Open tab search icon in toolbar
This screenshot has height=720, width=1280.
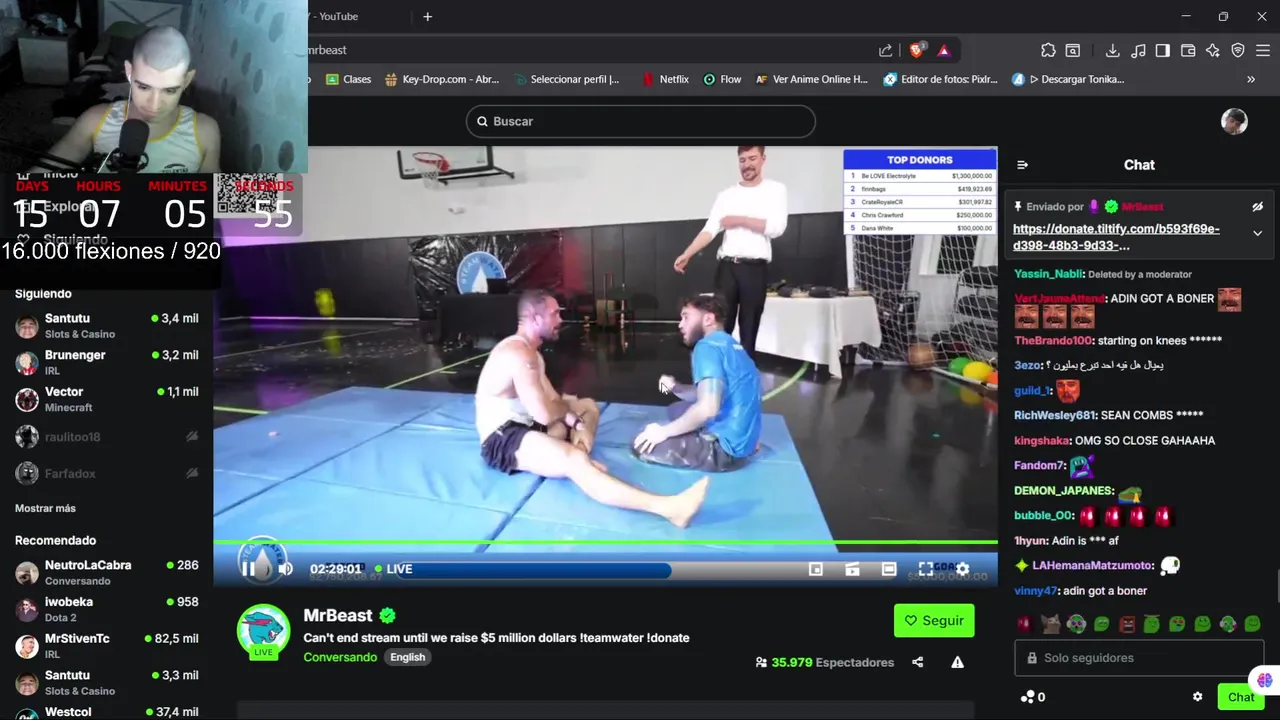pos(1073,50)
